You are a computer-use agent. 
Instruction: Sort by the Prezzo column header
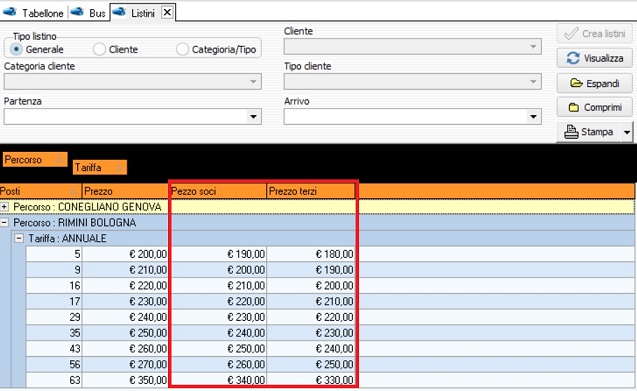click(125, 191)
